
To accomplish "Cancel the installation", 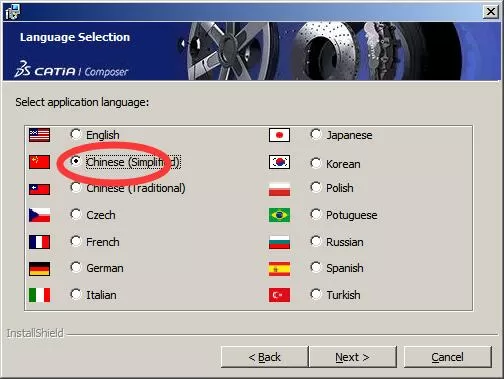I will 448,357.
